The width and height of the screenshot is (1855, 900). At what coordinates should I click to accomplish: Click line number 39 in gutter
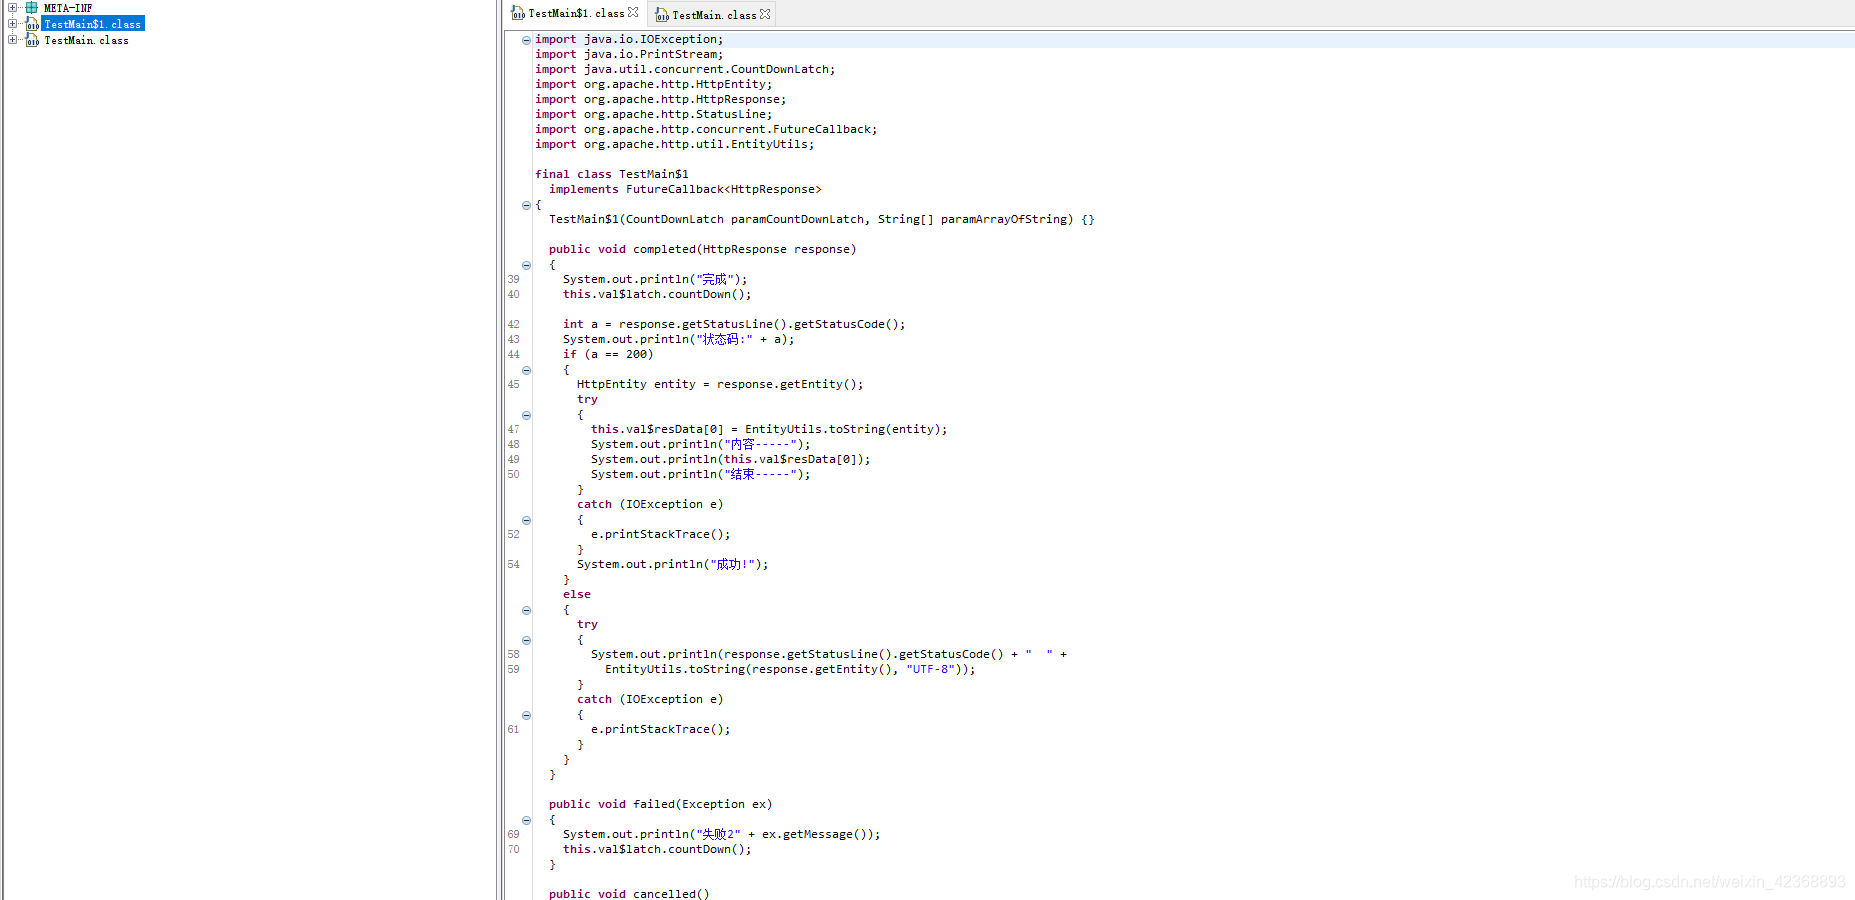point(514,280)
